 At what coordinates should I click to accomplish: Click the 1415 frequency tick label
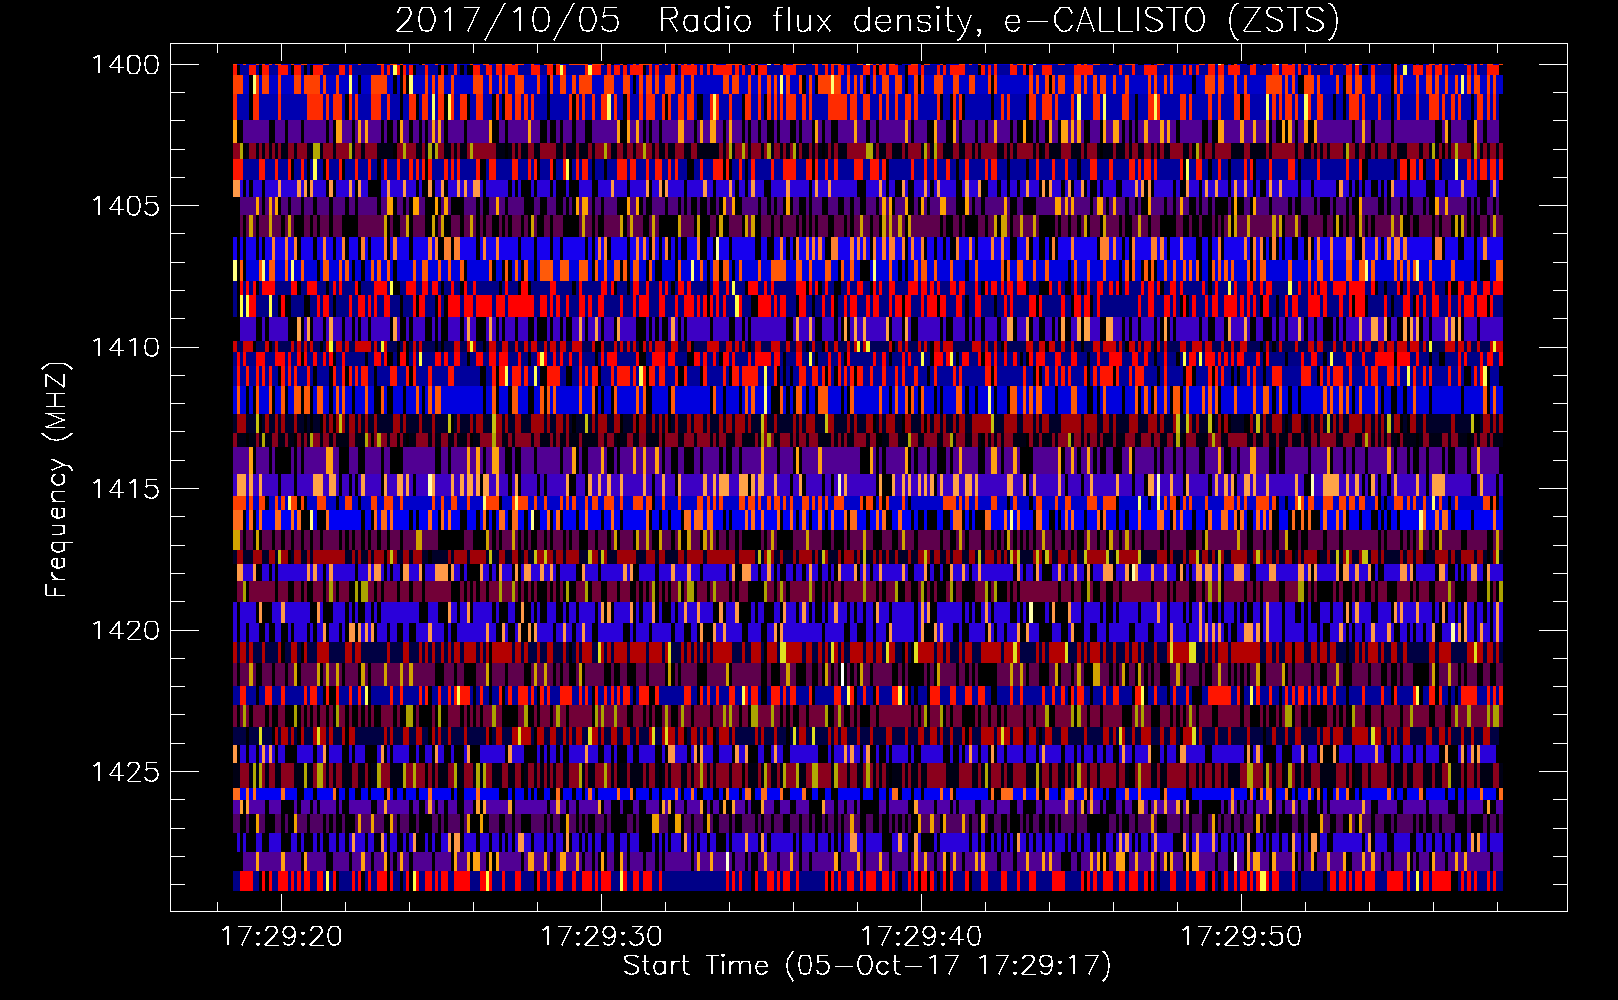tap(125, 489)
